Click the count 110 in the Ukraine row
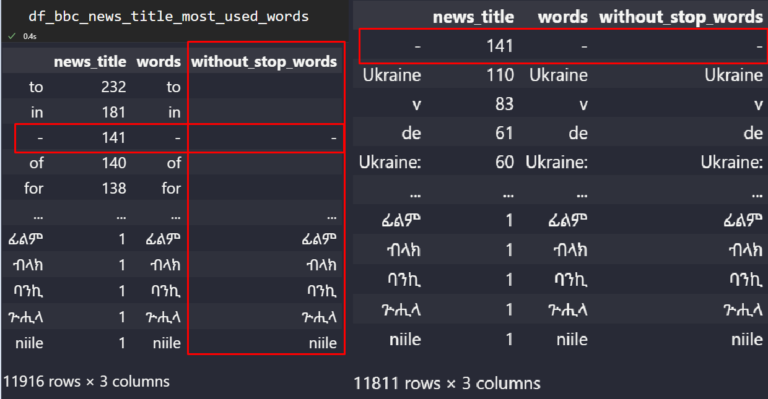Image resolution: width=768 pixels, height=399 pixels. click(500, 75)
